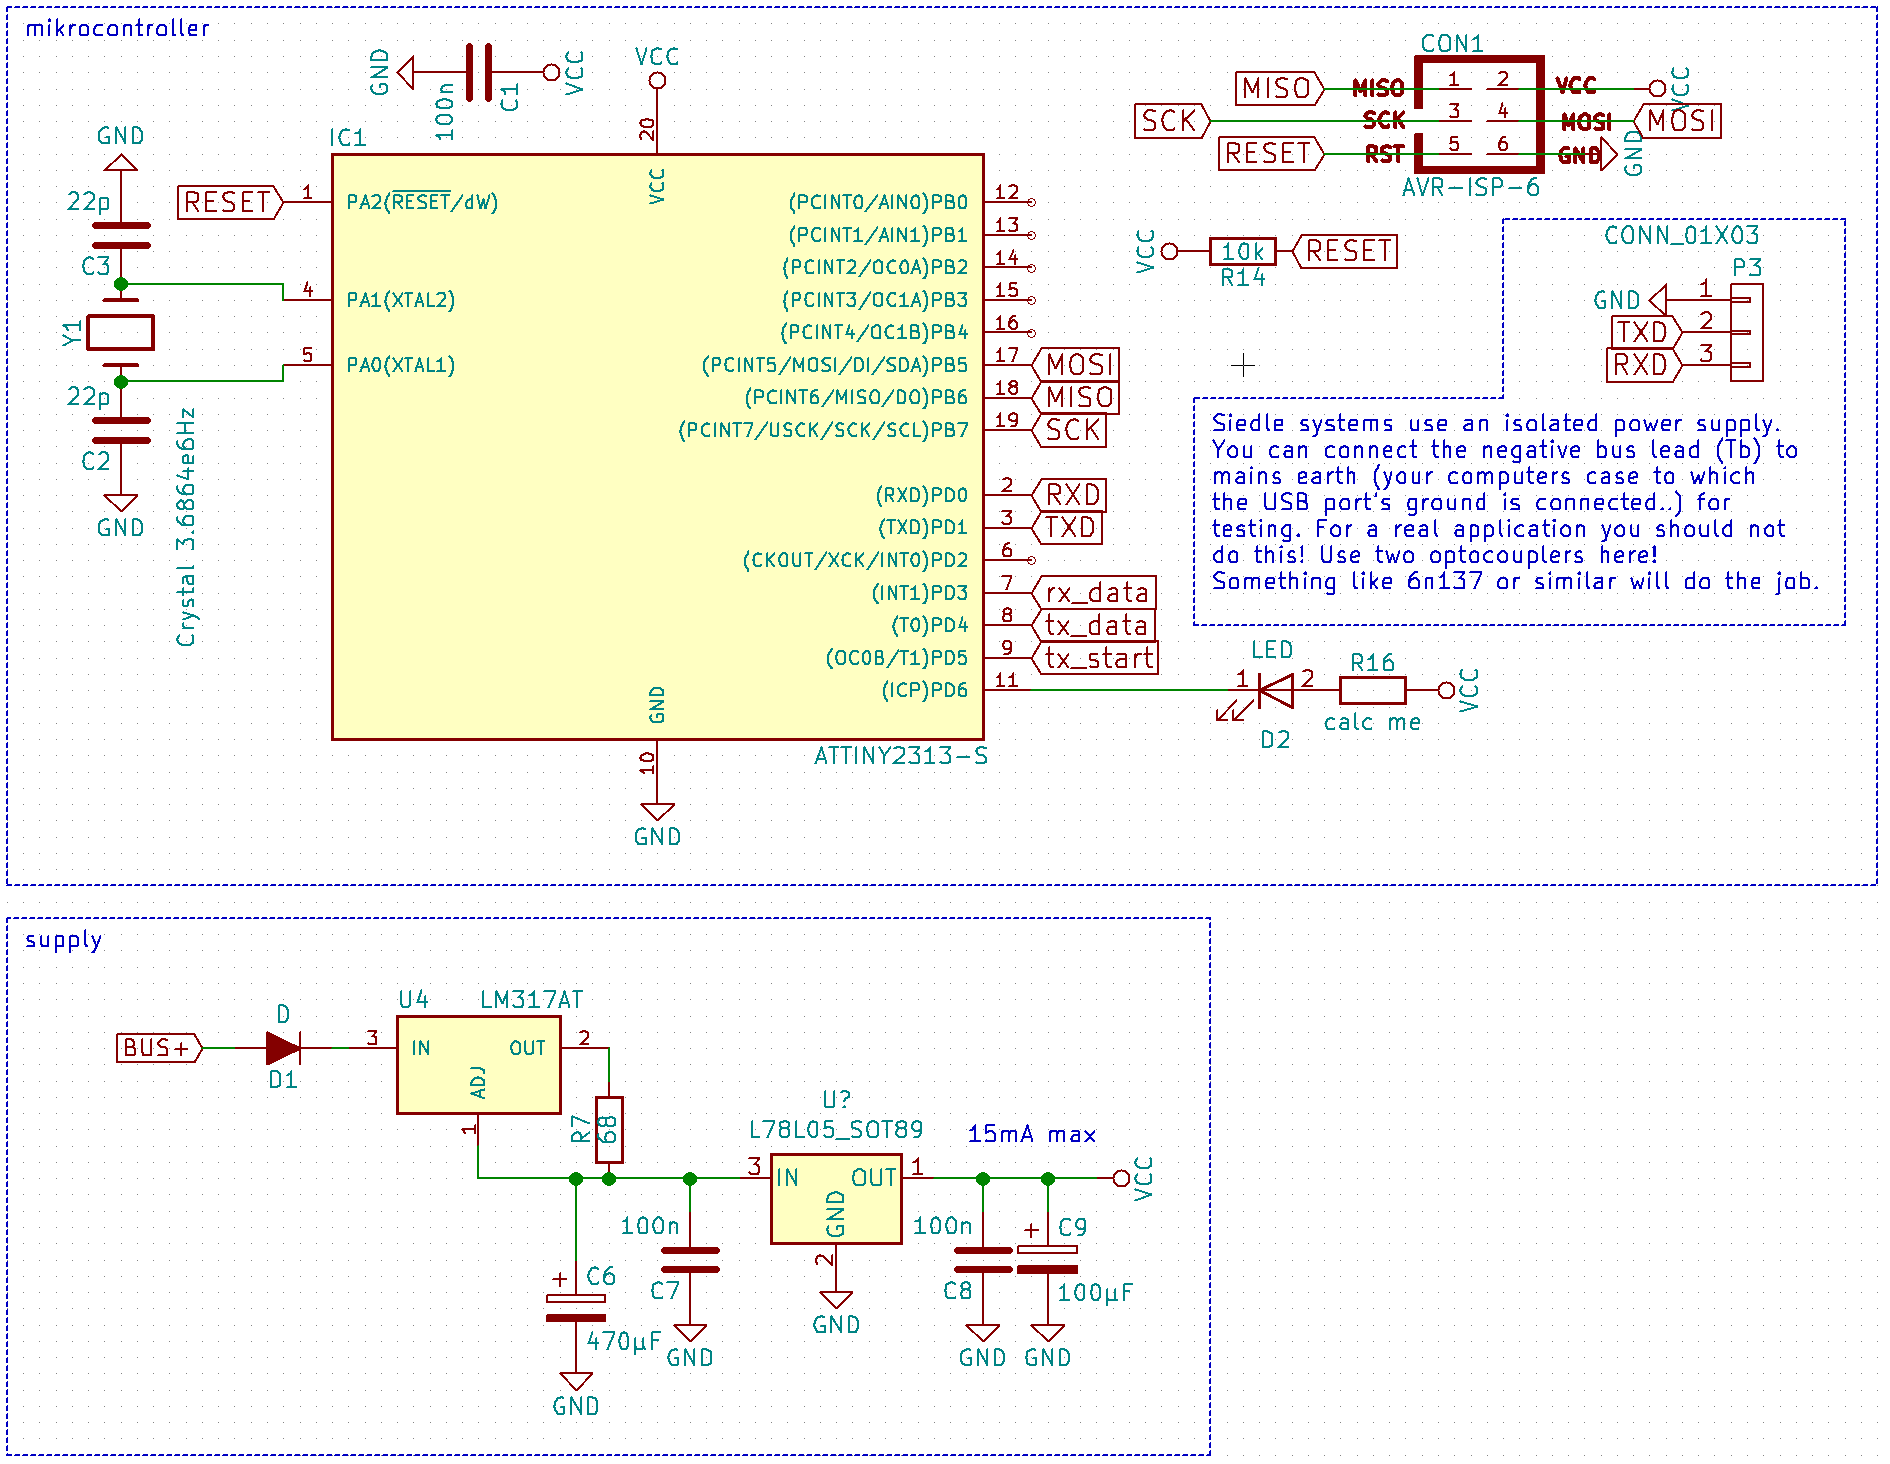Screen dimensions: 1890x1464
Task: Select the C1 100n decoupling capacitor symbol
Action: pyautogui.click(x=479, y=72)
